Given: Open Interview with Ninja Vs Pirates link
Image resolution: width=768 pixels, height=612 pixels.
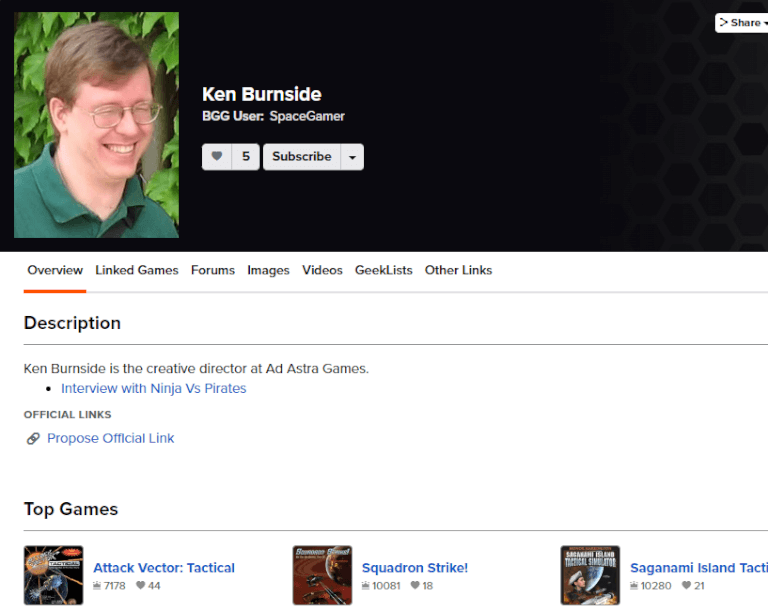Looking at the screenshot, I should [153, 388].
